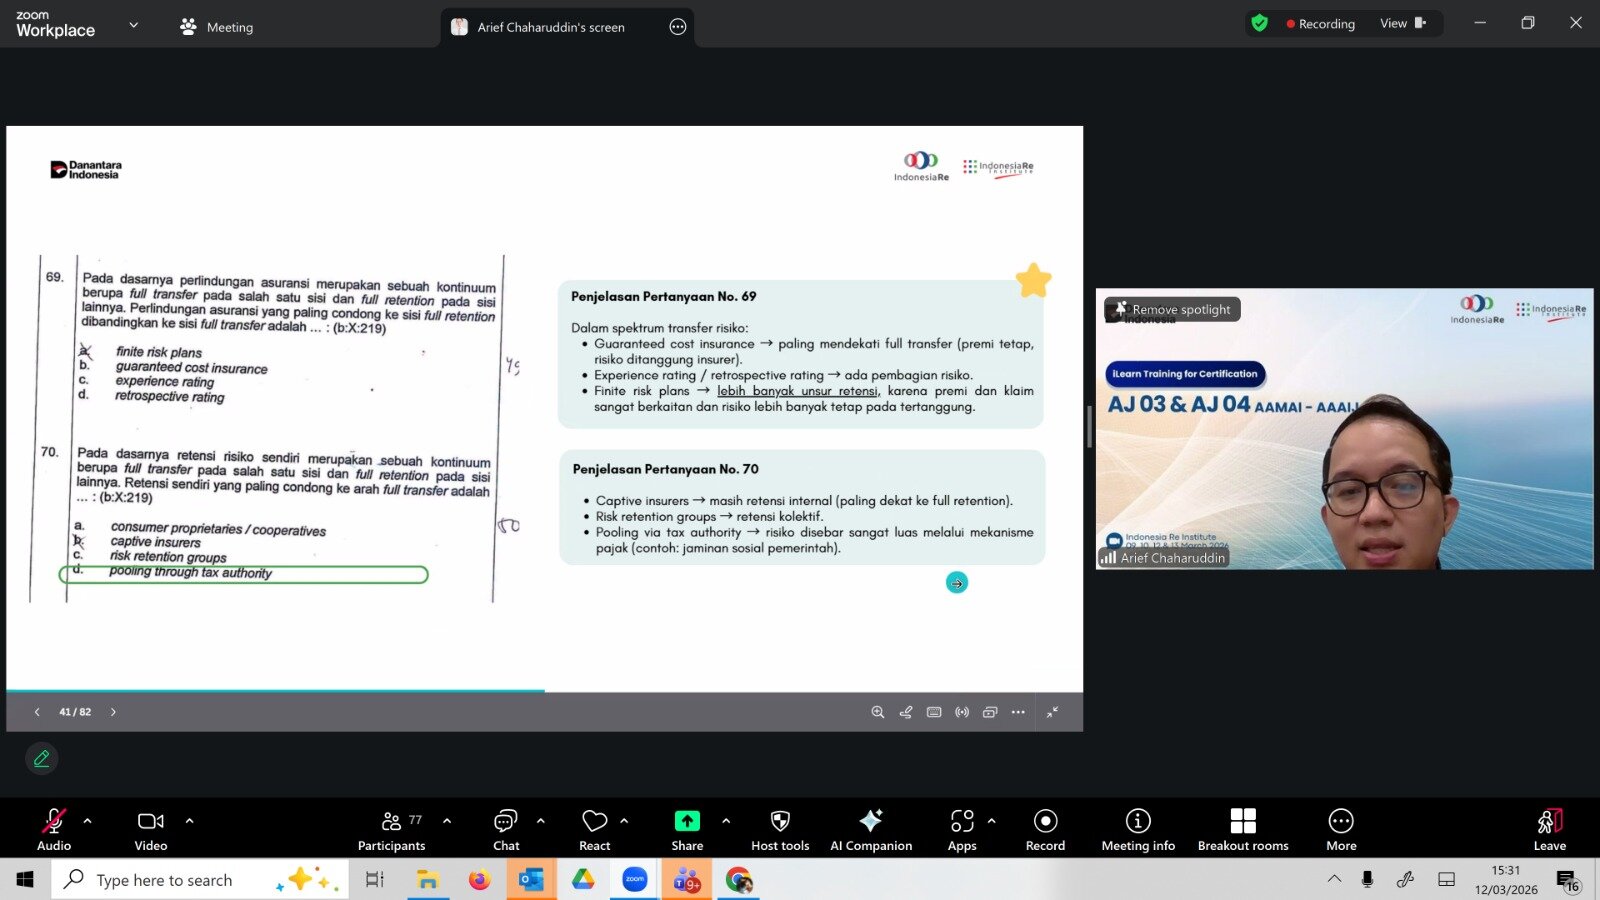The width and height of the screenshot is (1600, 900).
Task: Open the View menu
Action: pos(1402,24)
